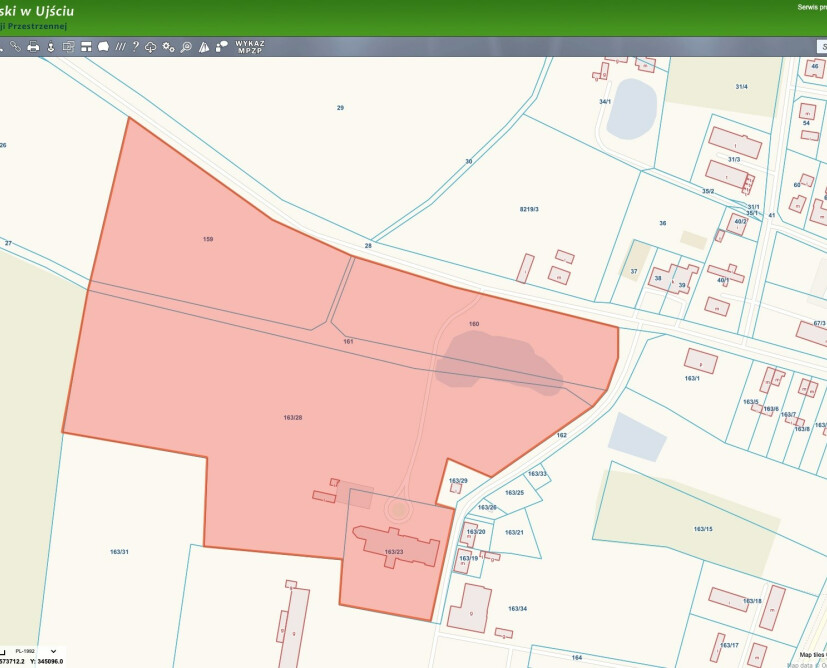827x668 pixels.
Task: Click parcel label 163/34
Action: click(517, 608)
